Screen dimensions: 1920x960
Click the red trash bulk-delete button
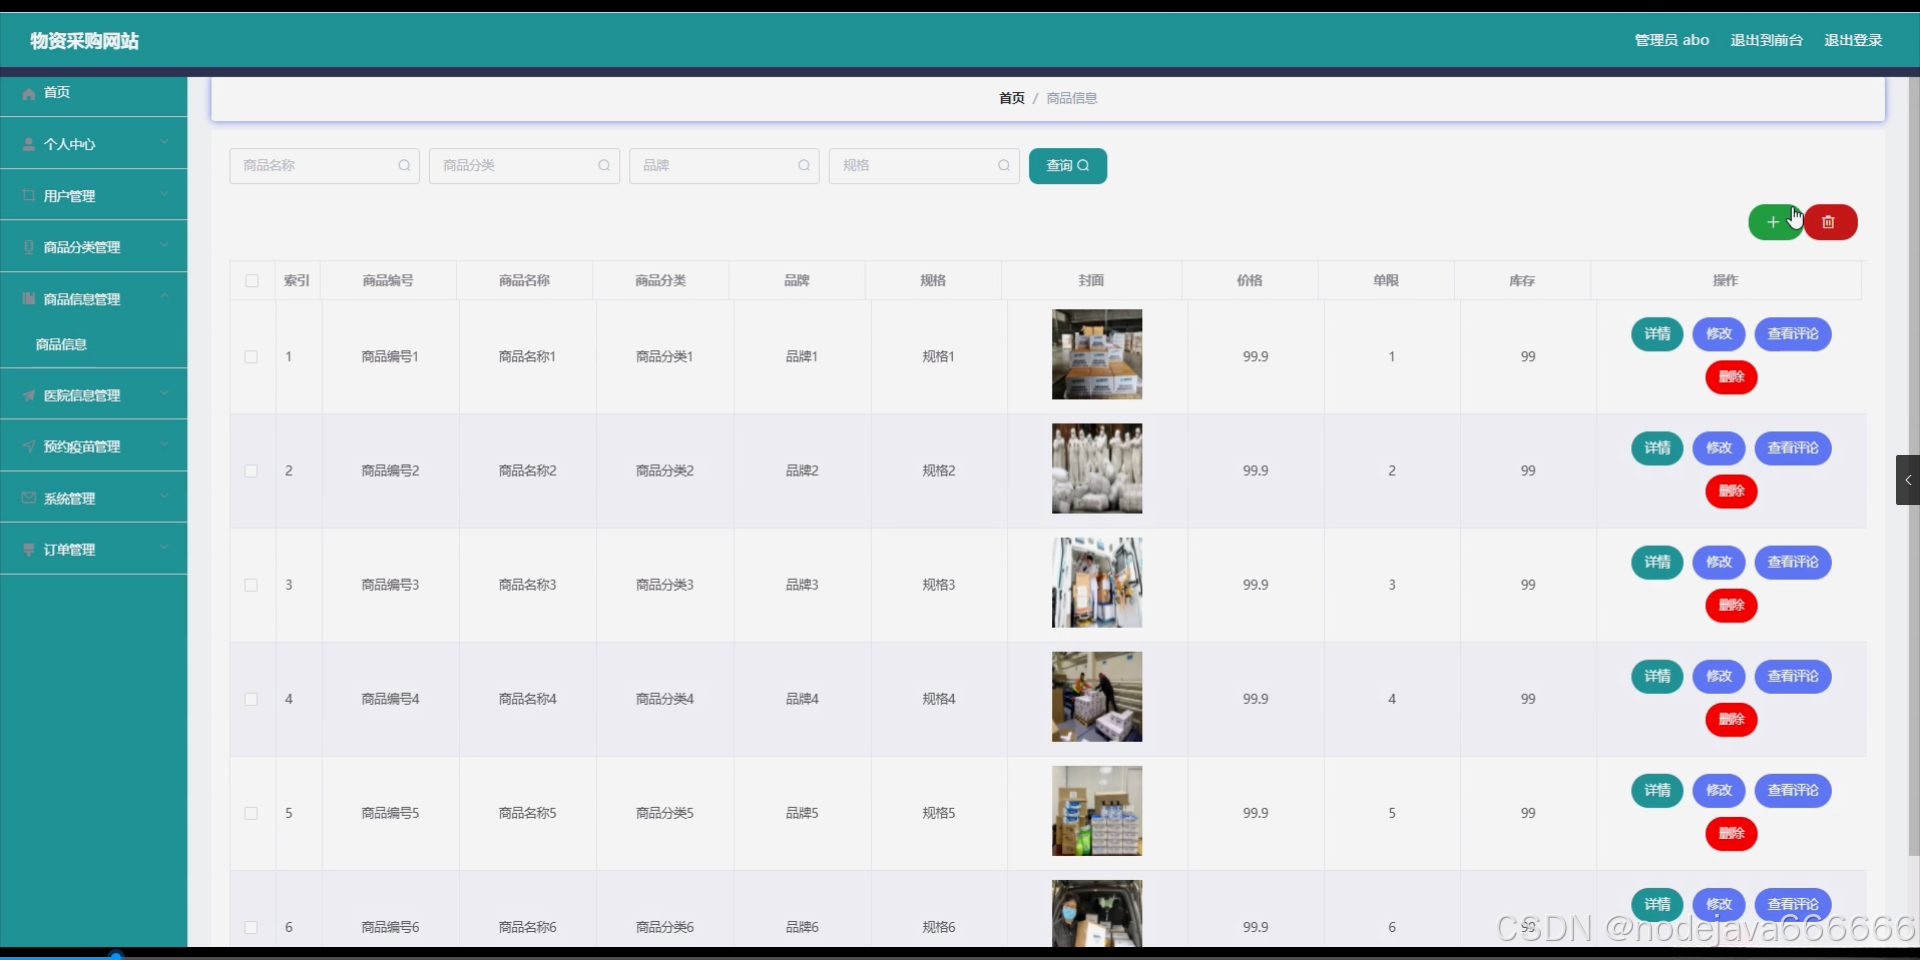point(1830,222)
